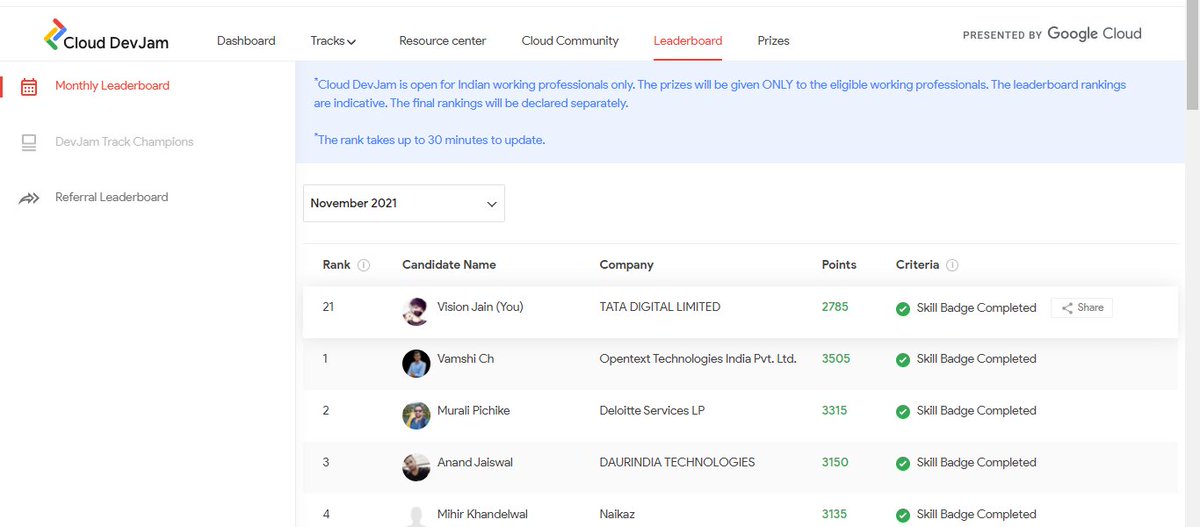Click the Google Cloud presented-by logo
The image size is (1200, 527).
click(1094, 34)
